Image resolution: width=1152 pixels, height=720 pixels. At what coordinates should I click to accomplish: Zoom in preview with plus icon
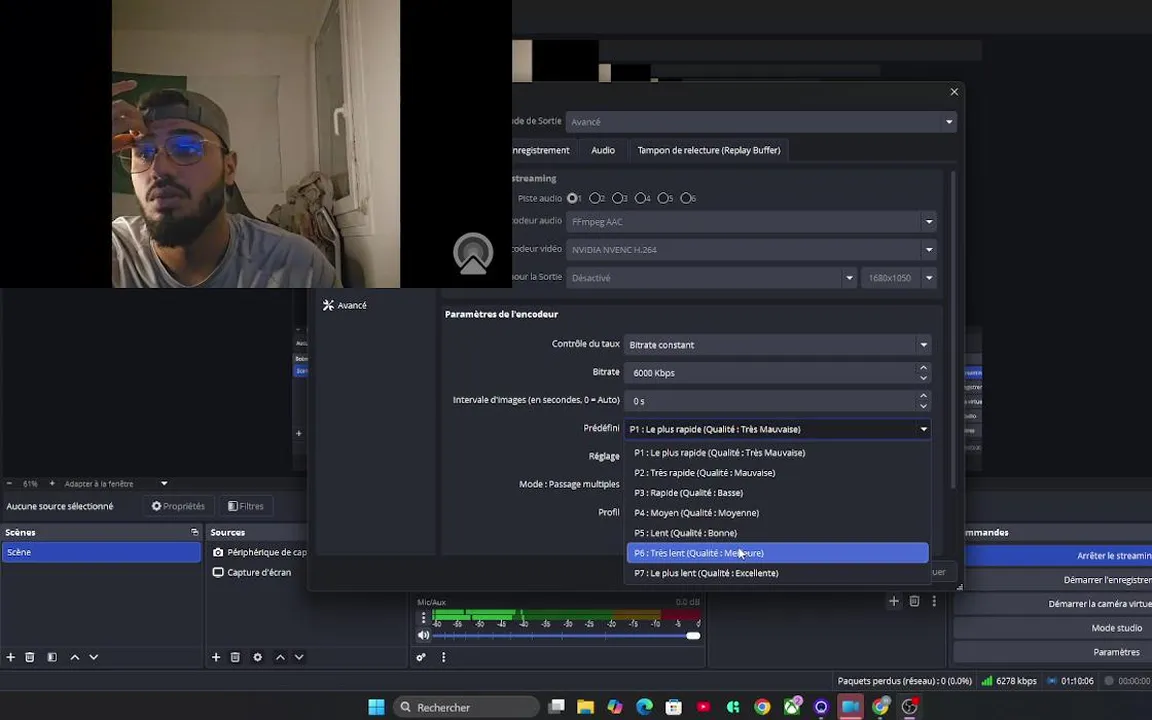tap(52, 483)
